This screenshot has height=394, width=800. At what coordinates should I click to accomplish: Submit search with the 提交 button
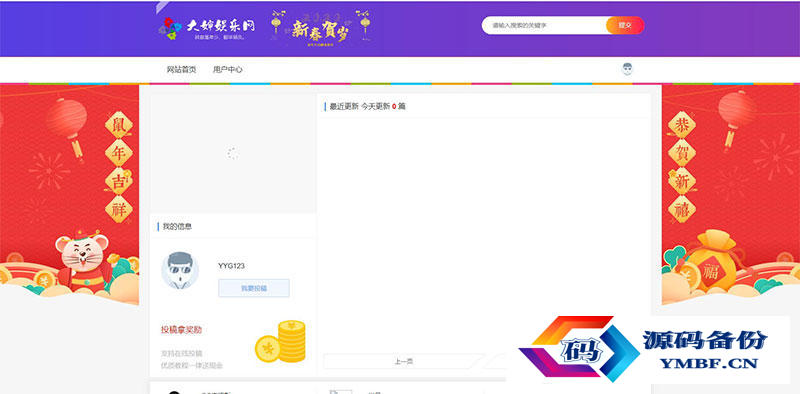tap(625, 25)
